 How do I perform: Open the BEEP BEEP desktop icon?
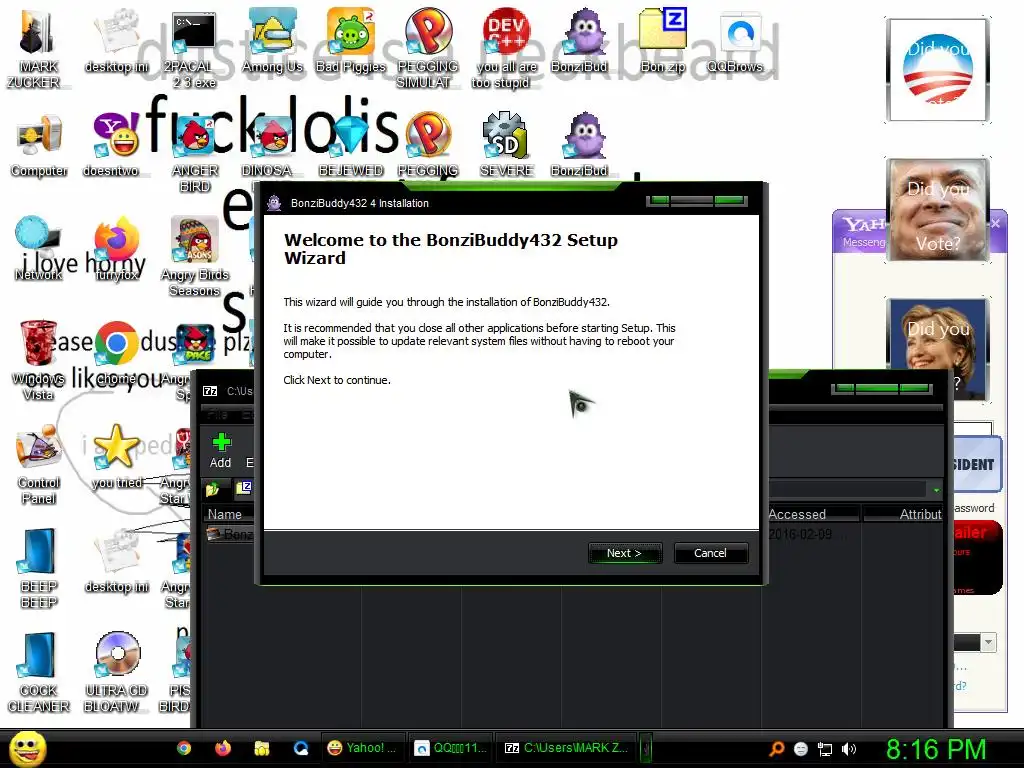pos(39,569)
